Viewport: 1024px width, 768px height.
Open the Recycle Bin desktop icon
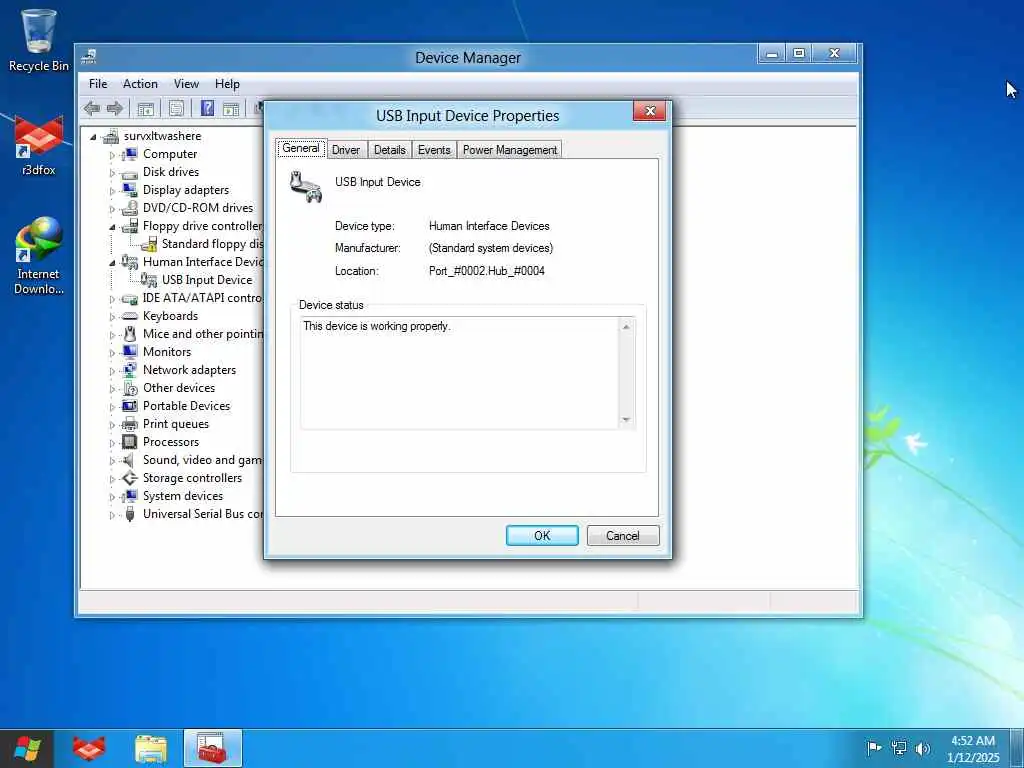tap(39, 40)
